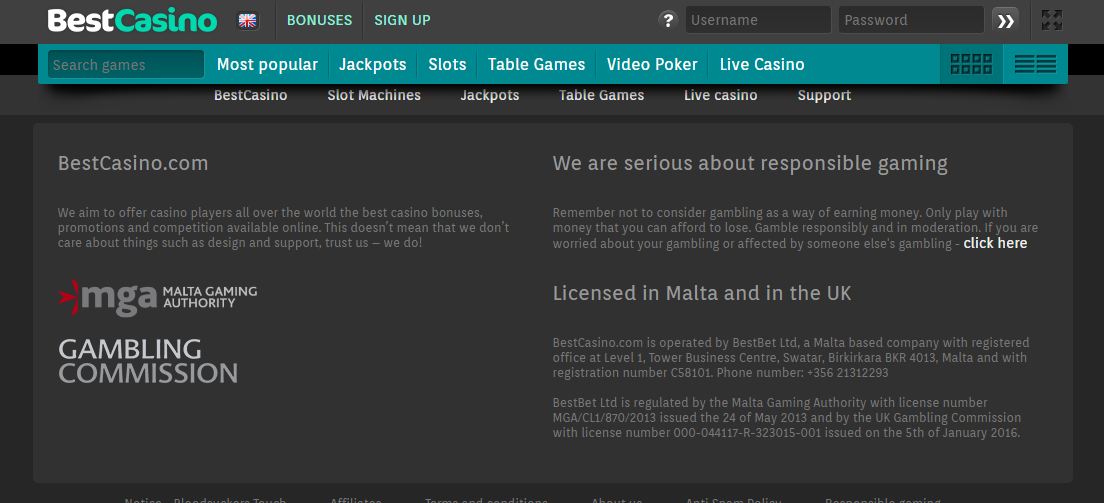Click the 'BestCasino.com' heading

point(133,163)
